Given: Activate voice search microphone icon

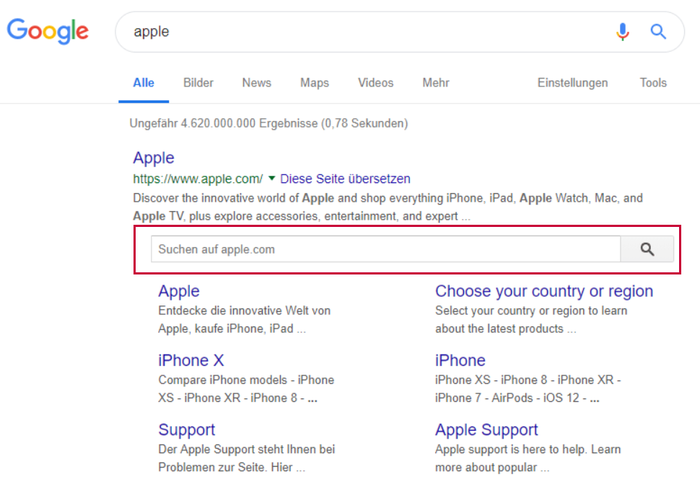Looking at the screenshot, I should click(x=622, y=32).
